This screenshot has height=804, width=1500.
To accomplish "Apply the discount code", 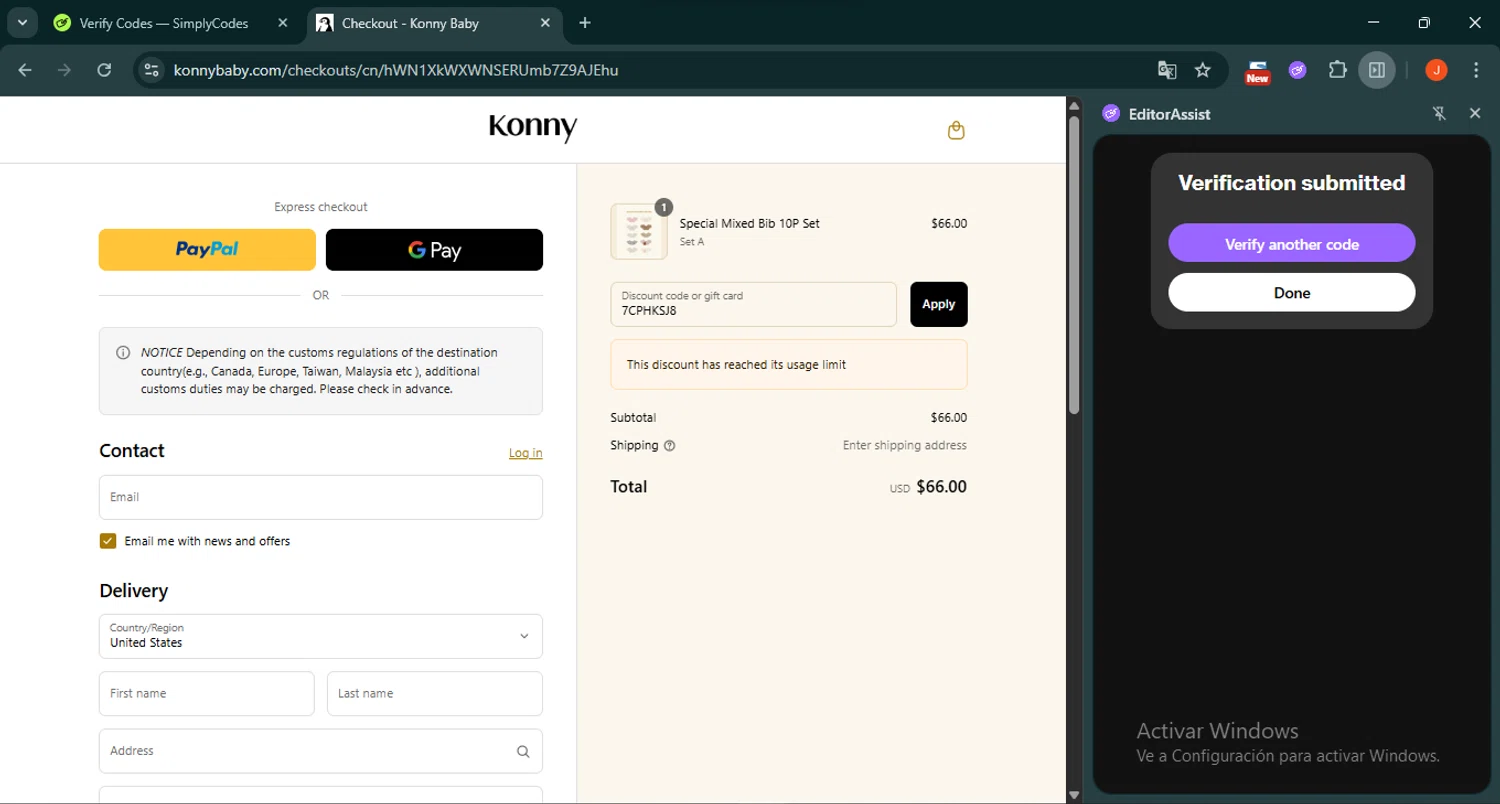I will click(939, 304).
